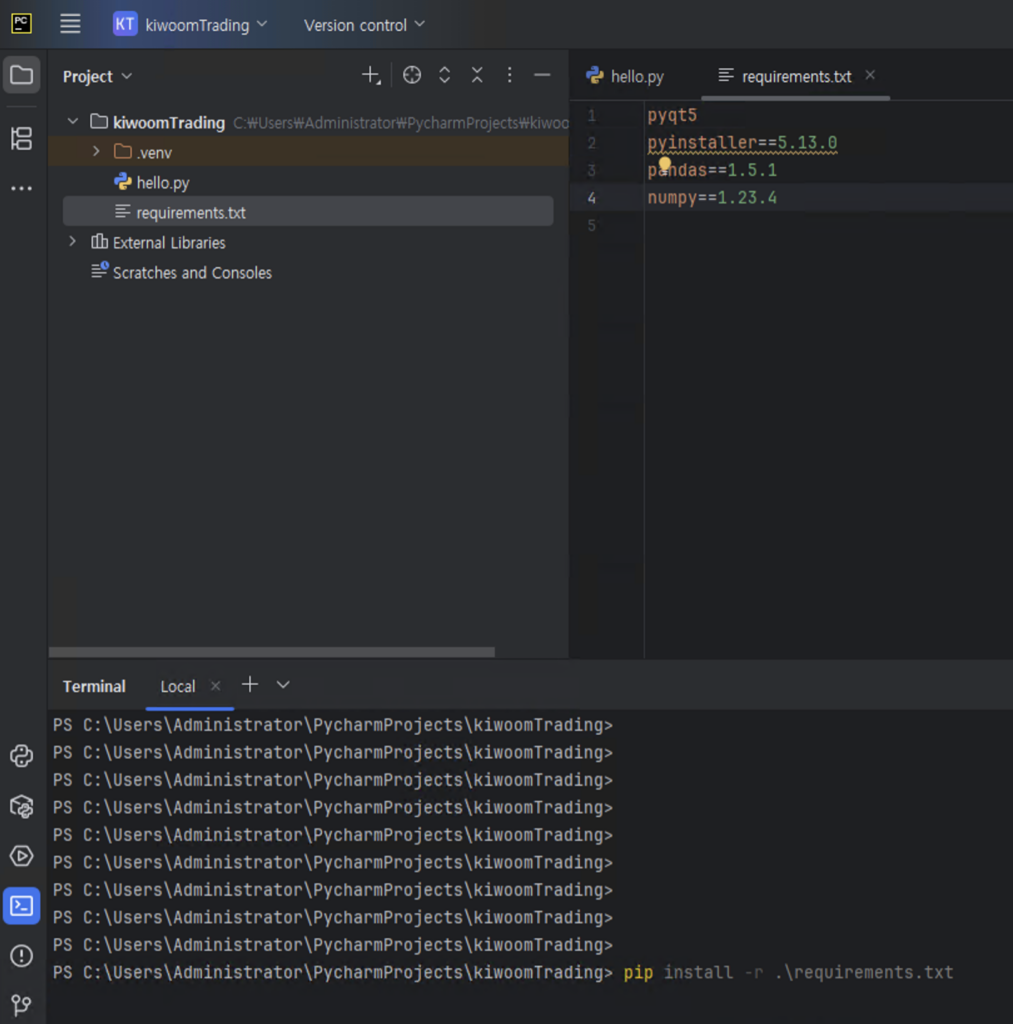The image size is (1013, 1024).
Task: Click the pandas==1.5.1 line
Action: coord(712,170)
